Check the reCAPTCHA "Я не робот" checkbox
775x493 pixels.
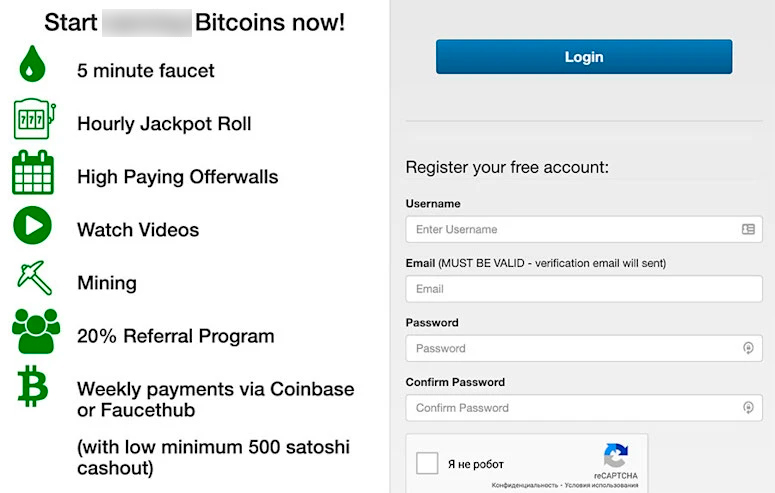coord(427,464)
